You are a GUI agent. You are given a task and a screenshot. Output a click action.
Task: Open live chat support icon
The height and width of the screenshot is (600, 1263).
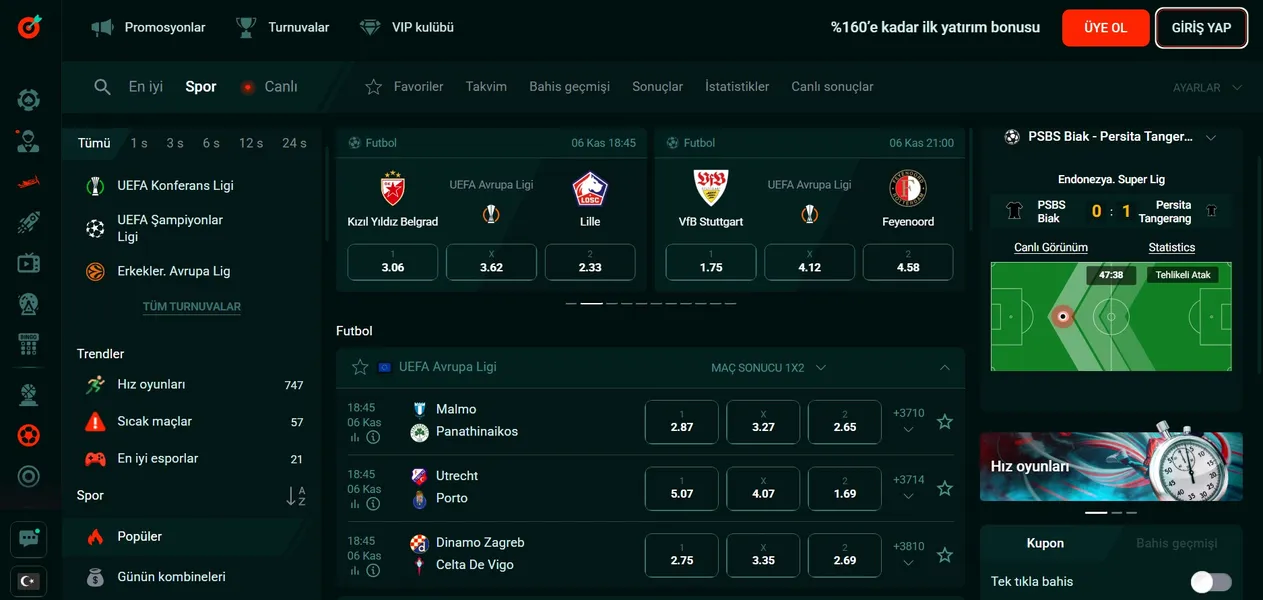click(x=29, y=539)
